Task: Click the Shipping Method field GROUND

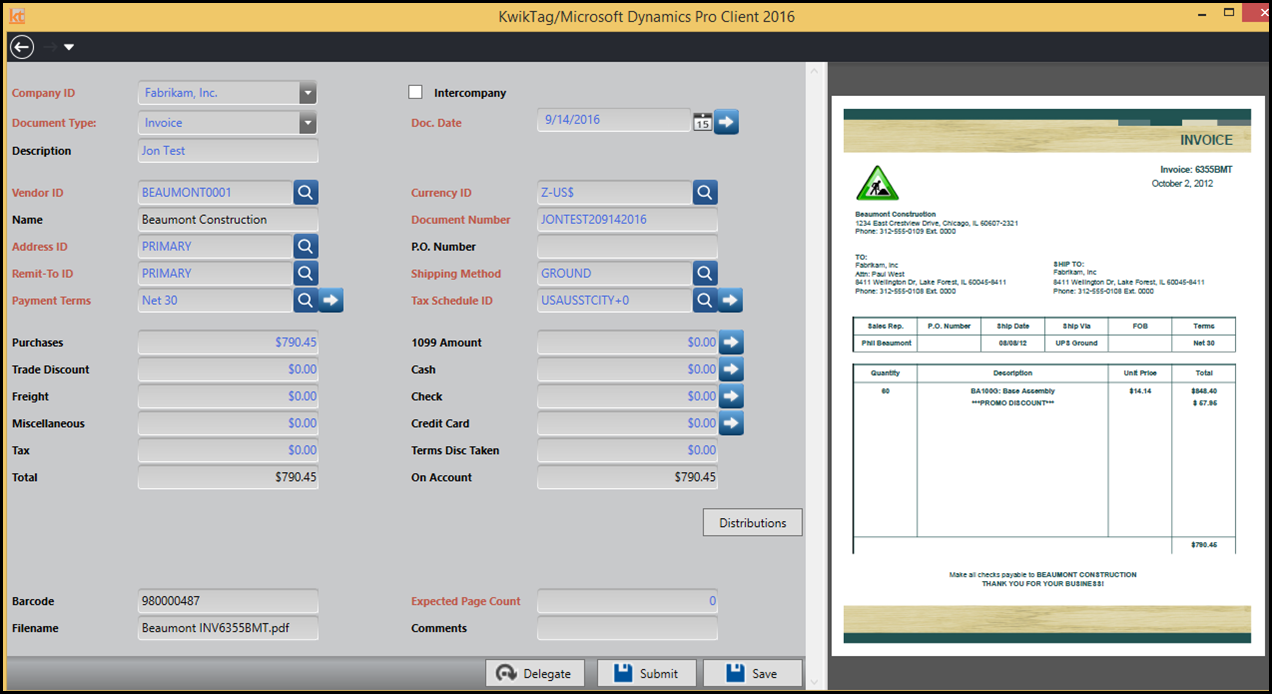Action: click(x=614, y=273)
